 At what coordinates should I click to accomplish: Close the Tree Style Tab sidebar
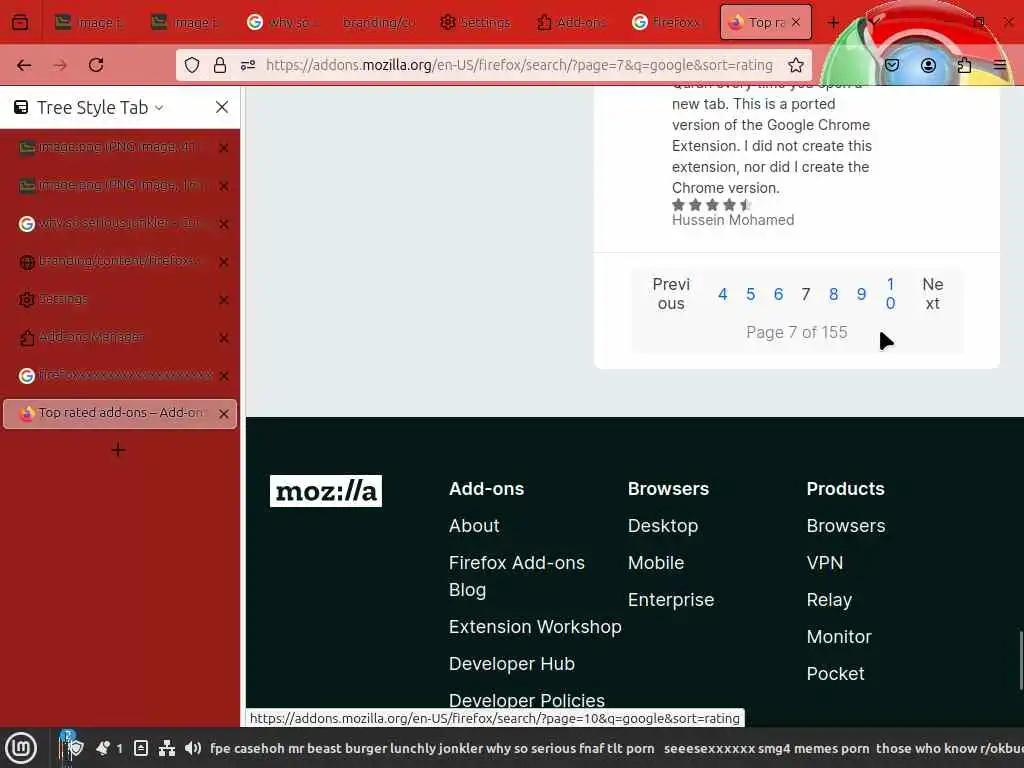(x=222, y=107)
